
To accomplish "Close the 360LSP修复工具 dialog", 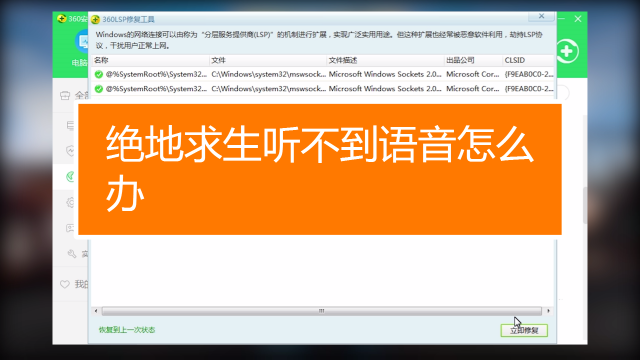I will coord(541,16).
